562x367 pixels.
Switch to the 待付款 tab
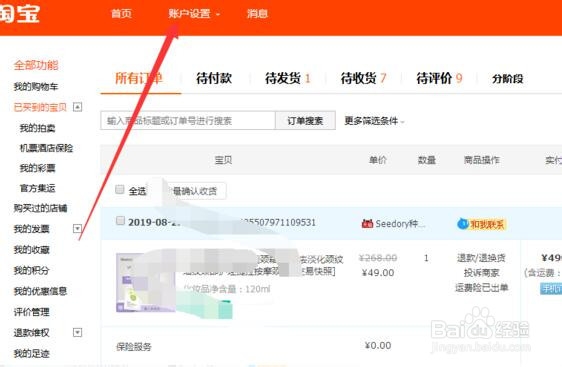coord(214,78)
